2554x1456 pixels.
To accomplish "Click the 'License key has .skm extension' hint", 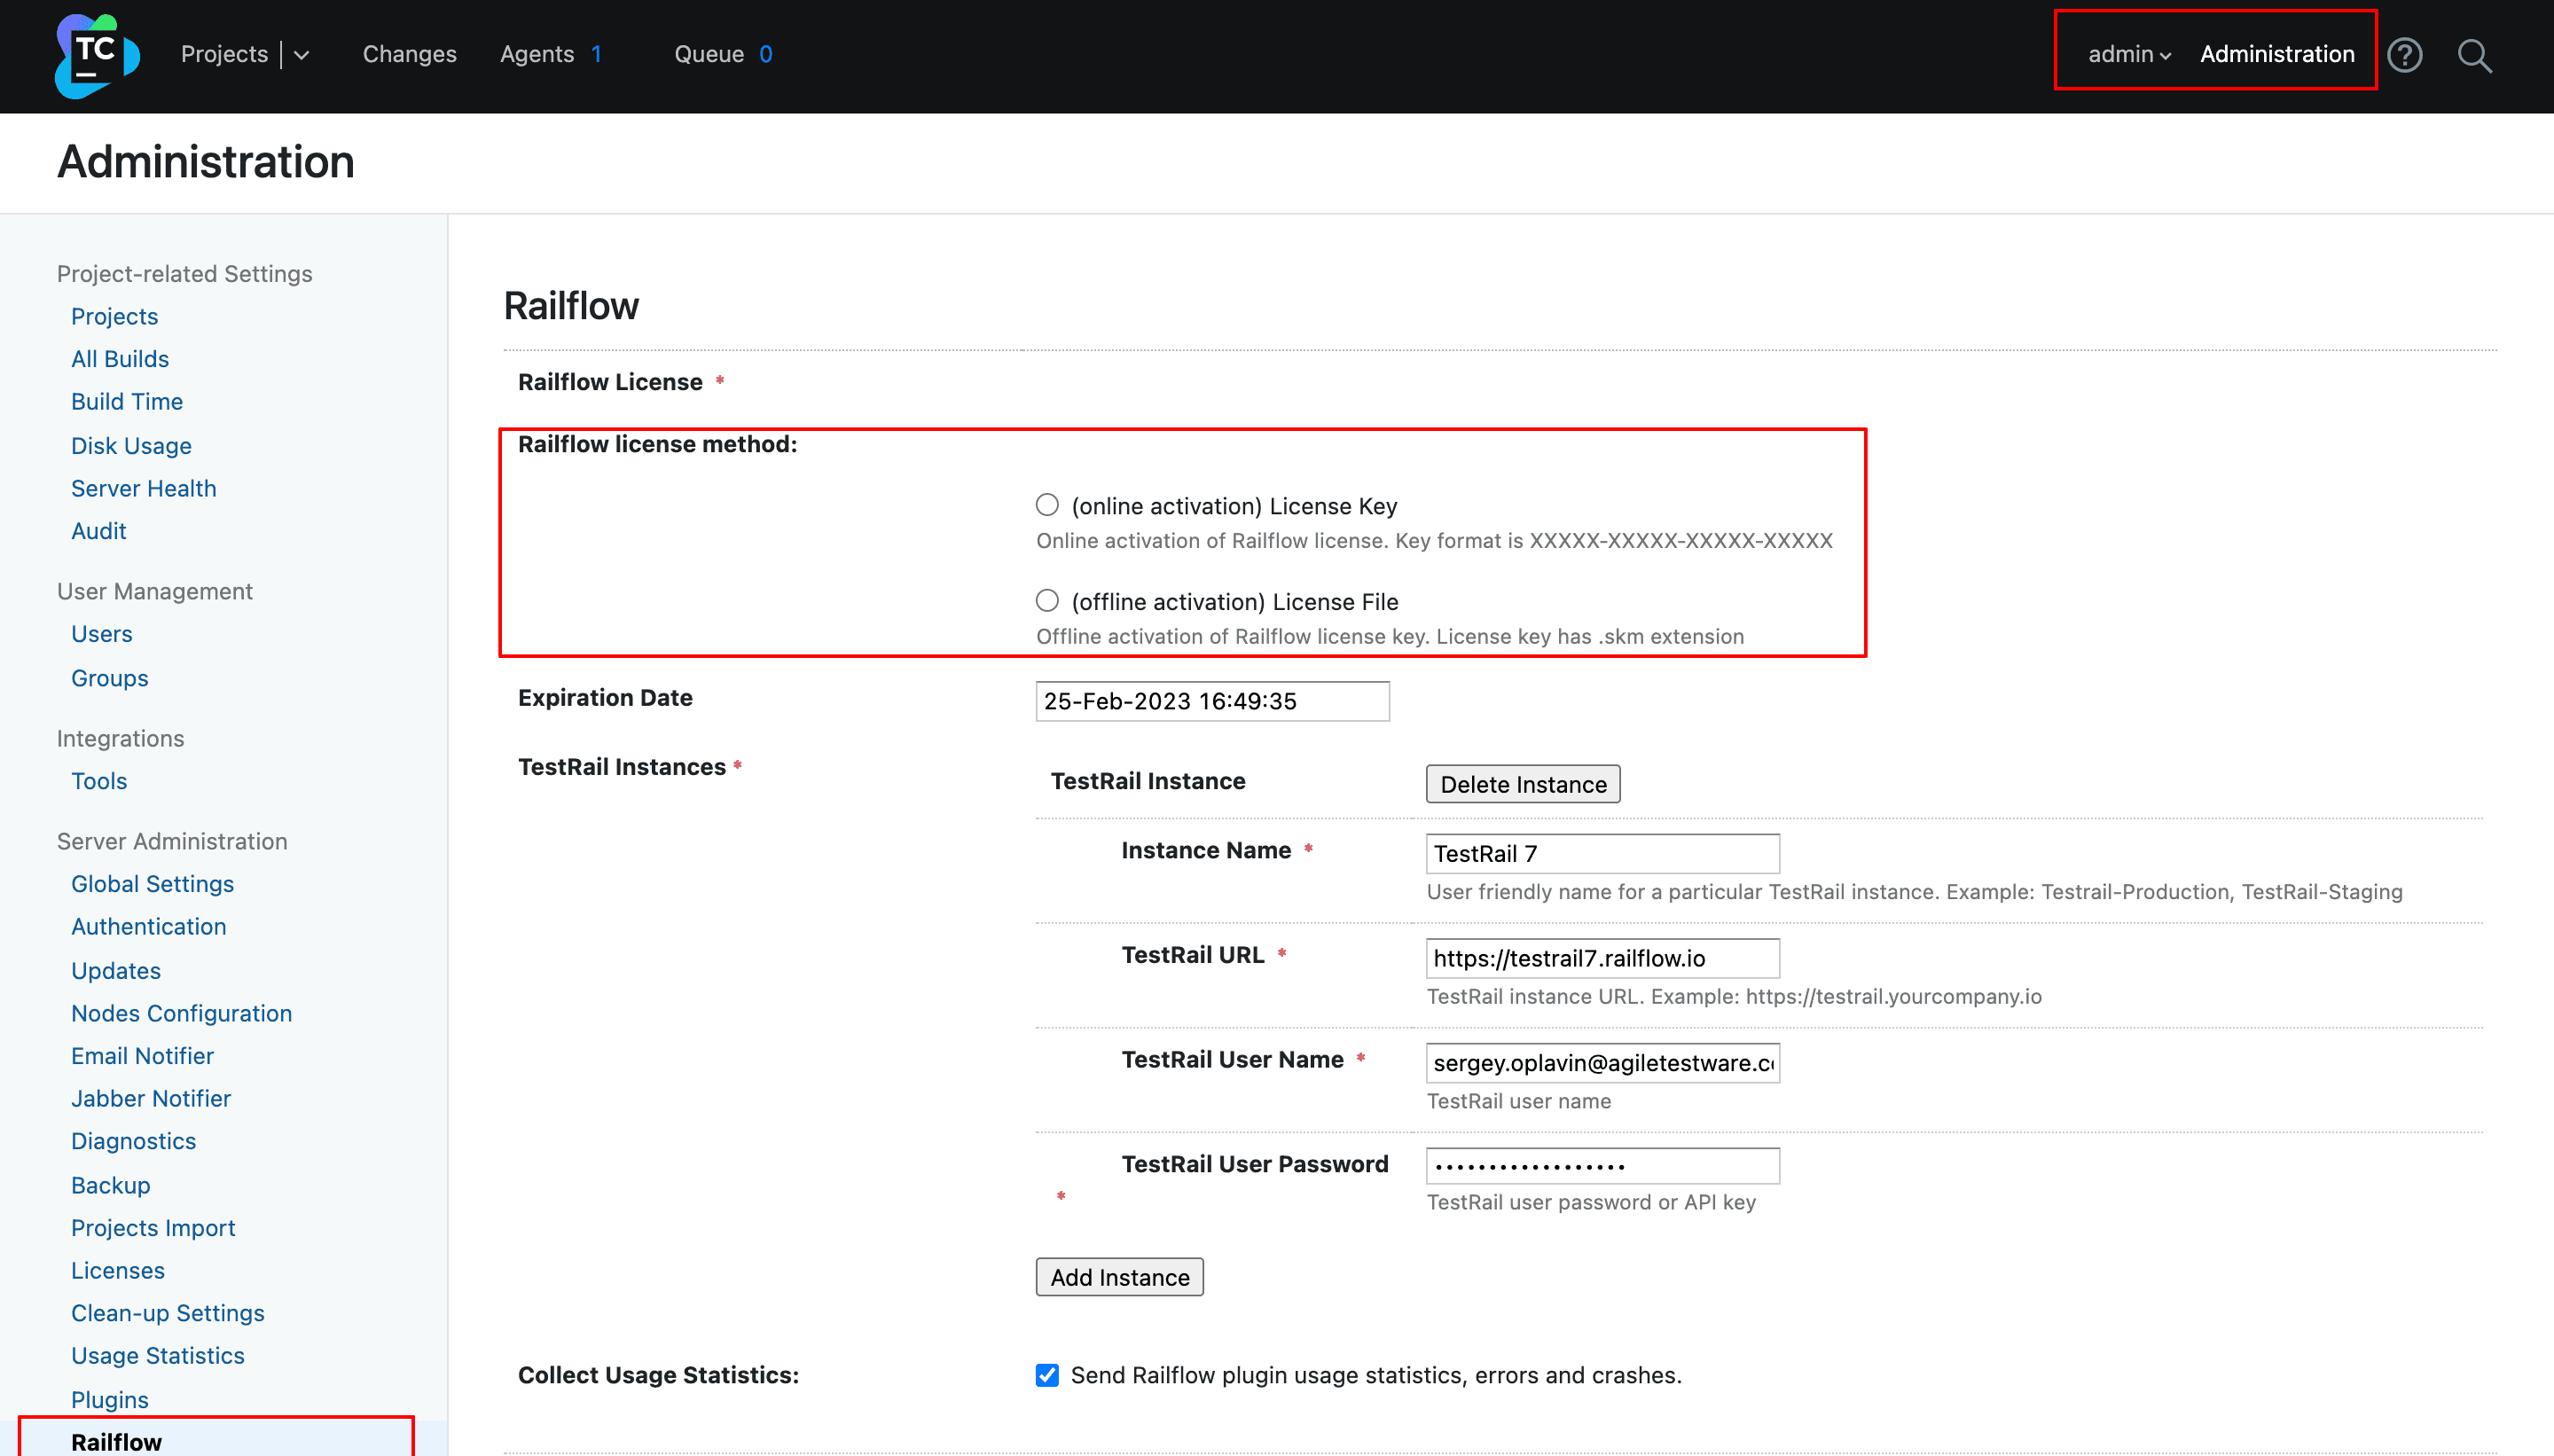I will (x=1590, y=637).
